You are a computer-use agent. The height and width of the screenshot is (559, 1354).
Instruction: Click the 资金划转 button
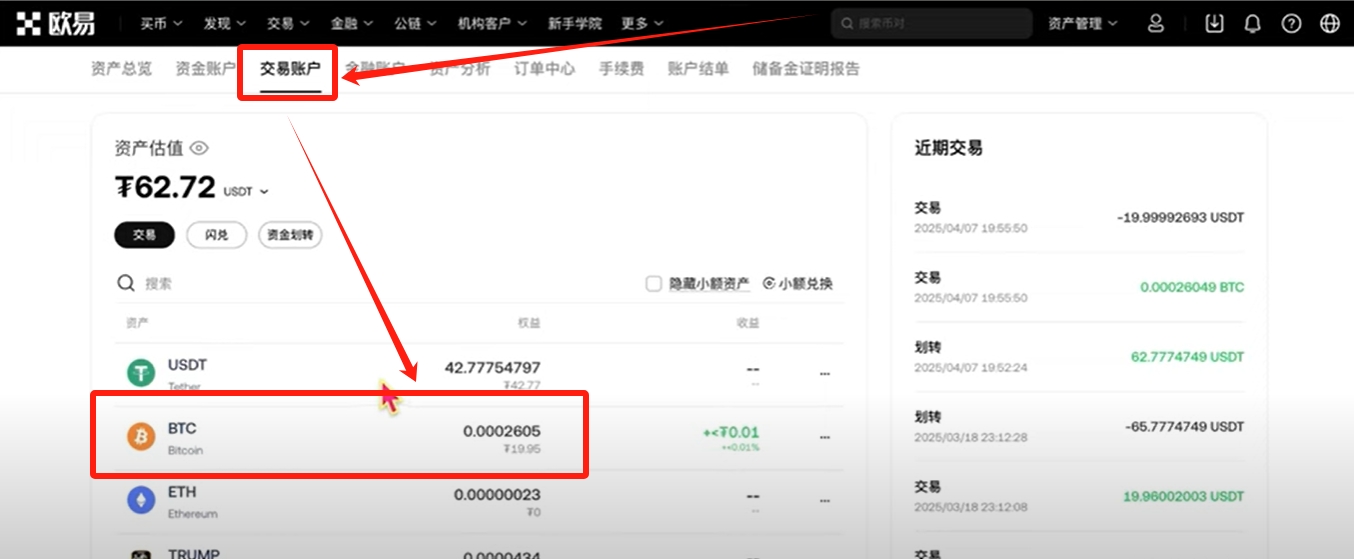[290, 235]
